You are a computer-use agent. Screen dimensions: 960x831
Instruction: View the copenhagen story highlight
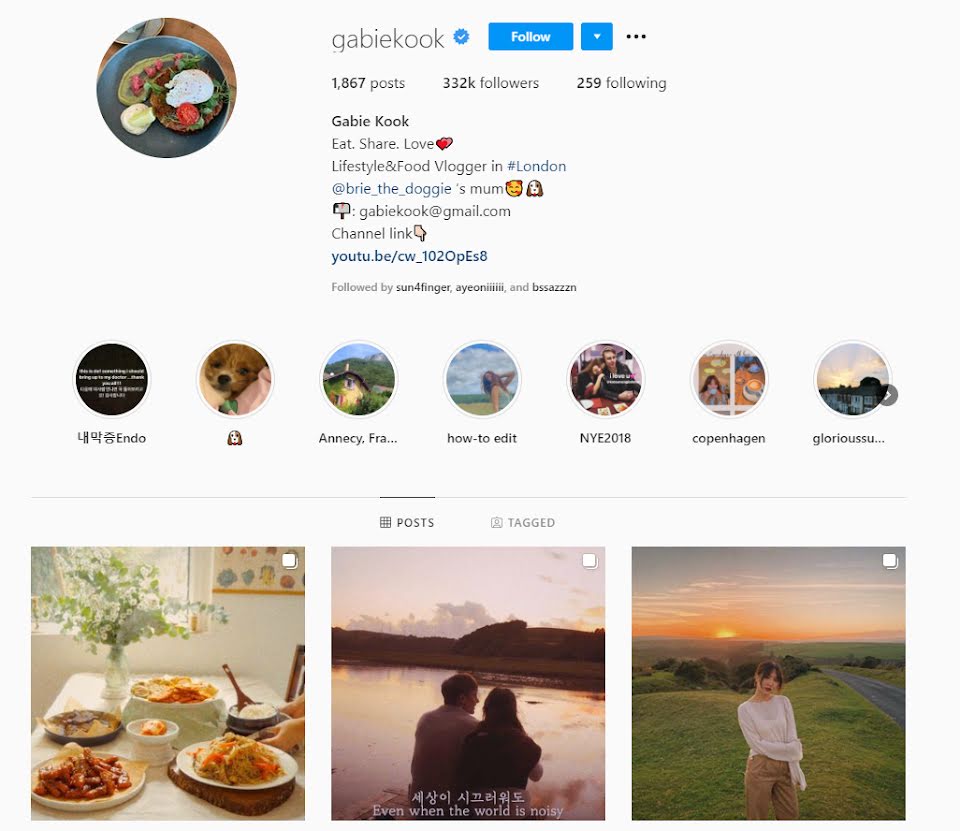click(729, 380)
